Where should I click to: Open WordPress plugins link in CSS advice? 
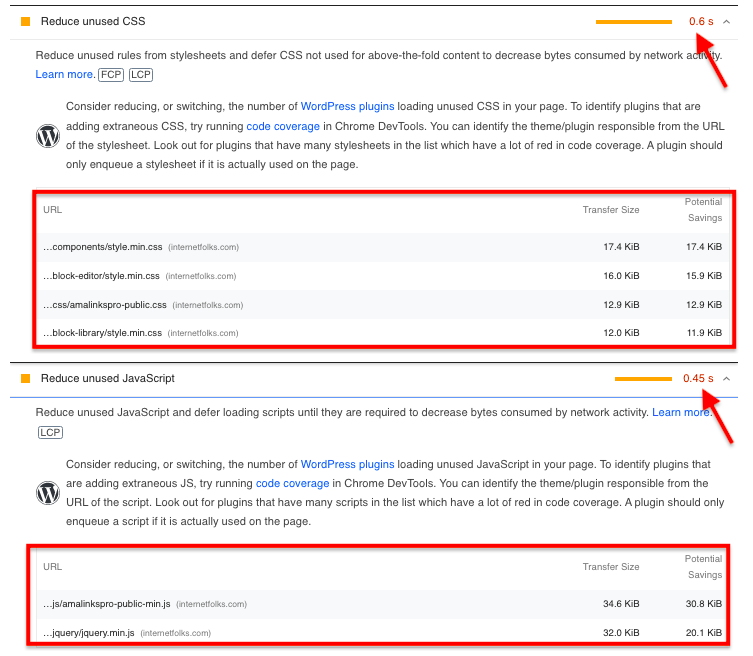[347, 107]
